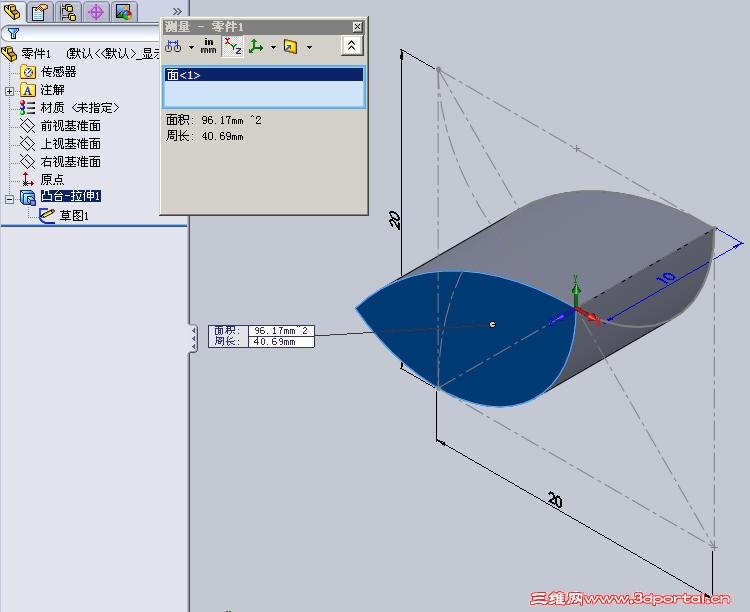Expand the 注解 annotations node
750x612 pixels.
(x=9, y=91)
